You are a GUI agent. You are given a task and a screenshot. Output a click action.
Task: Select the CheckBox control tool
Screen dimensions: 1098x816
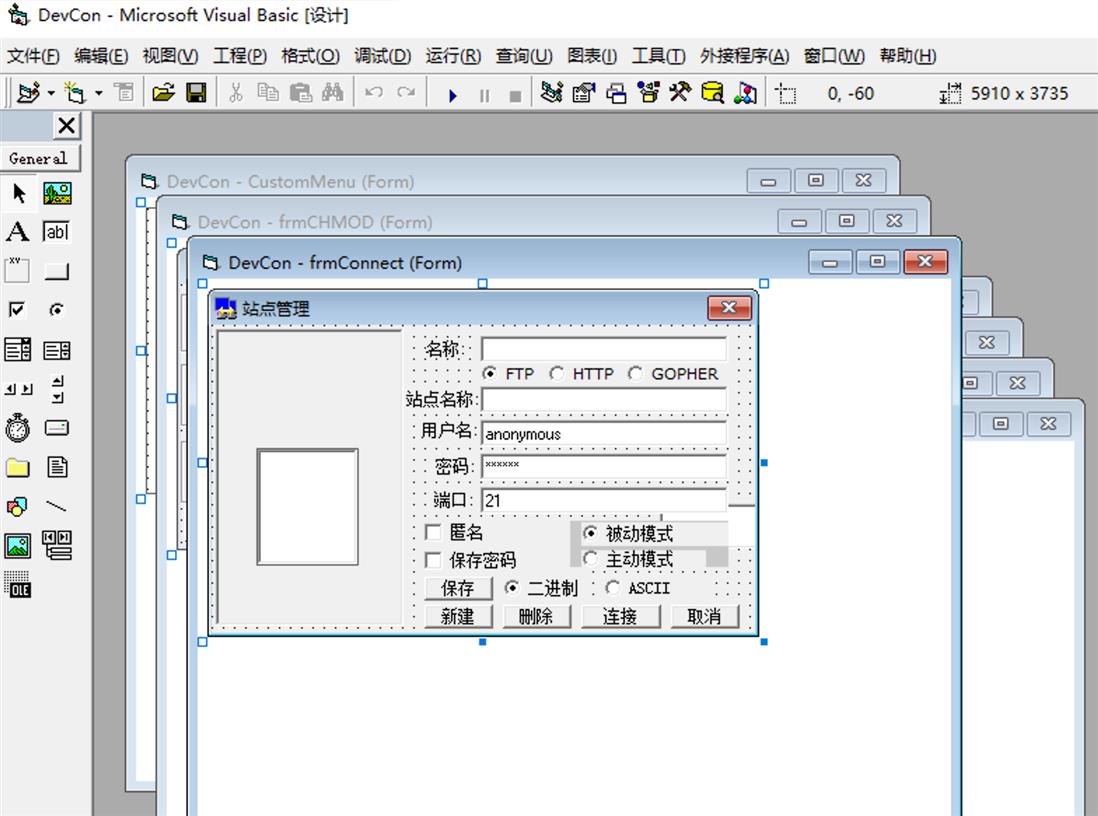17,310
